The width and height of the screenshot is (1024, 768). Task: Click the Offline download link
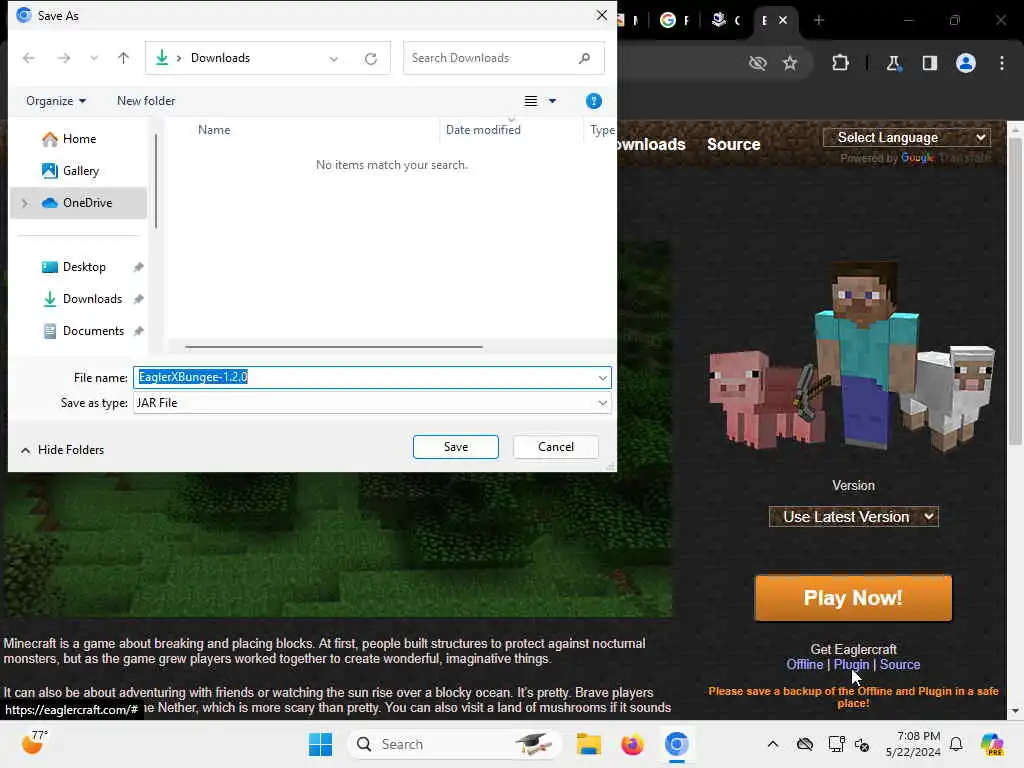(x=805, y=664)
